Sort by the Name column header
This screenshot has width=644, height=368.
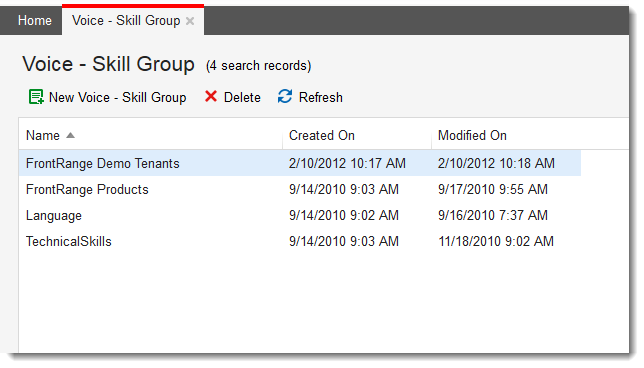coord(43,135)
